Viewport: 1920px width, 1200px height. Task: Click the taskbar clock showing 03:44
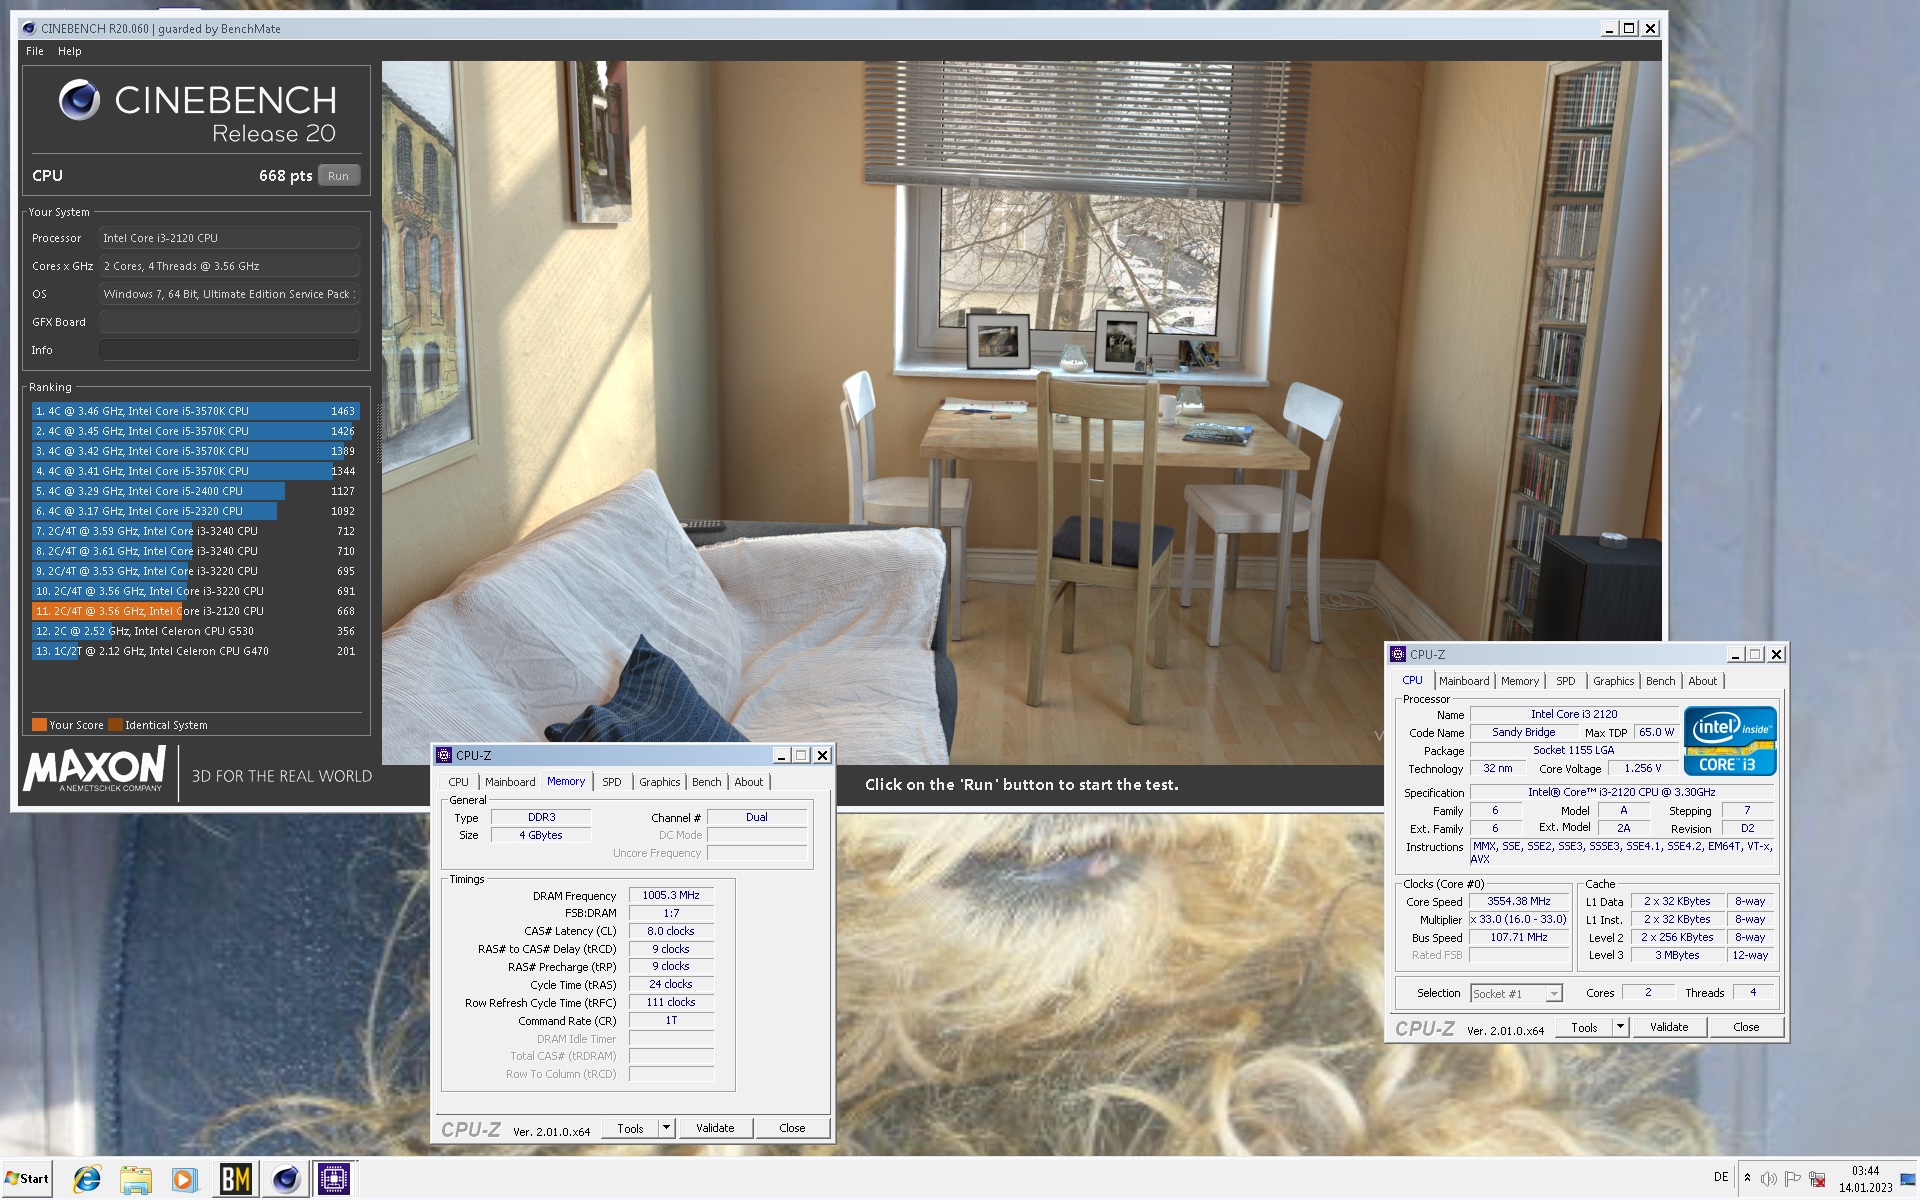pyautogui.click(x=1865, y=1171)
